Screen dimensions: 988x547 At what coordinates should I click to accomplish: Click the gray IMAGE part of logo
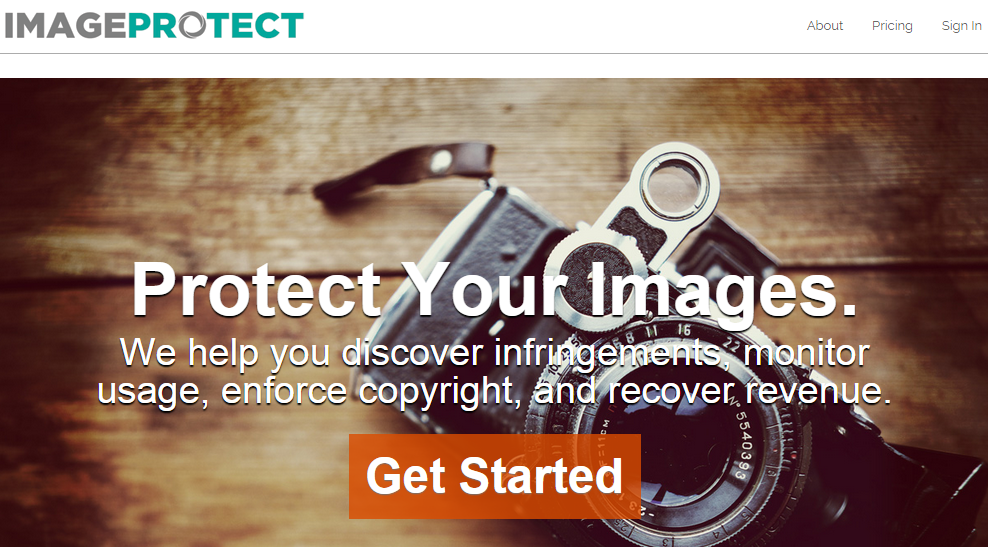click(66, 26)
